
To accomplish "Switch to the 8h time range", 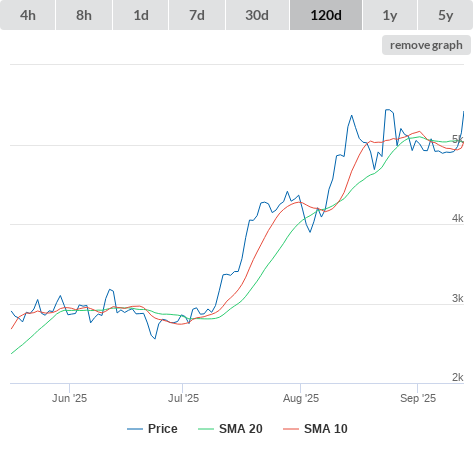I will pos(84,15).
